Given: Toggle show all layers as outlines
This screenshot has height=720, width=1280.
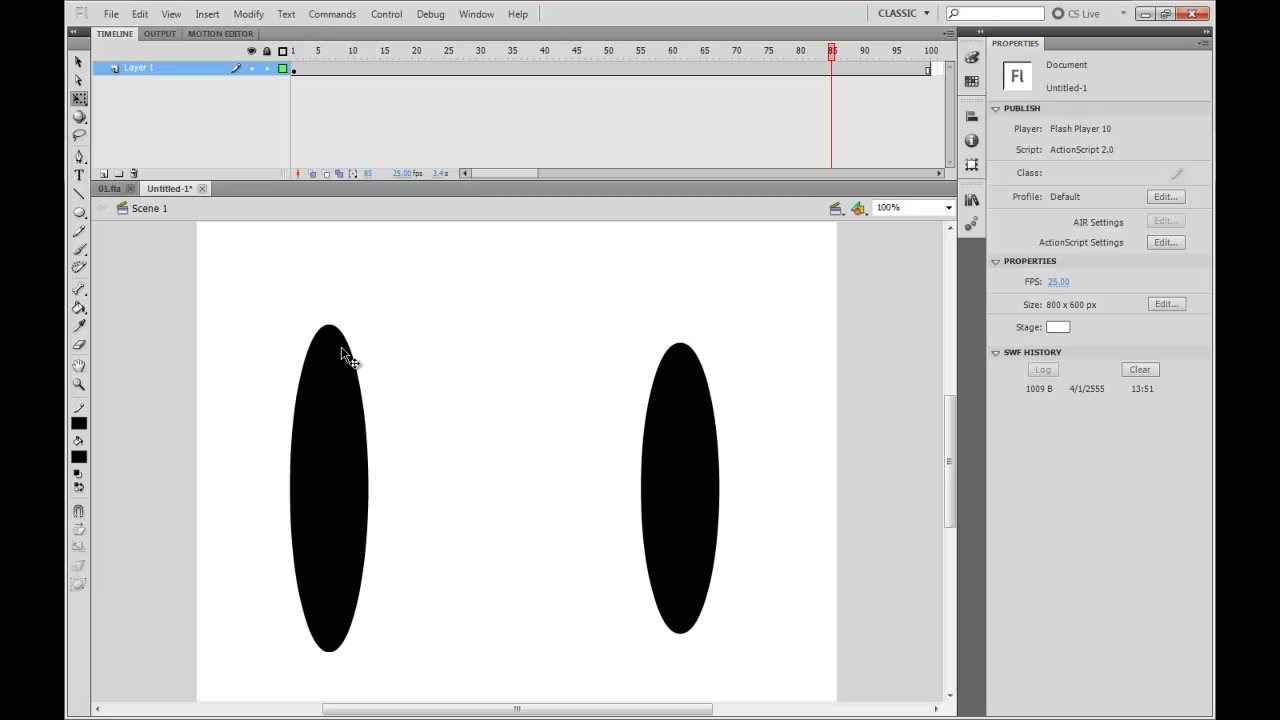Looking at the screenshot, I should [283, 51].
